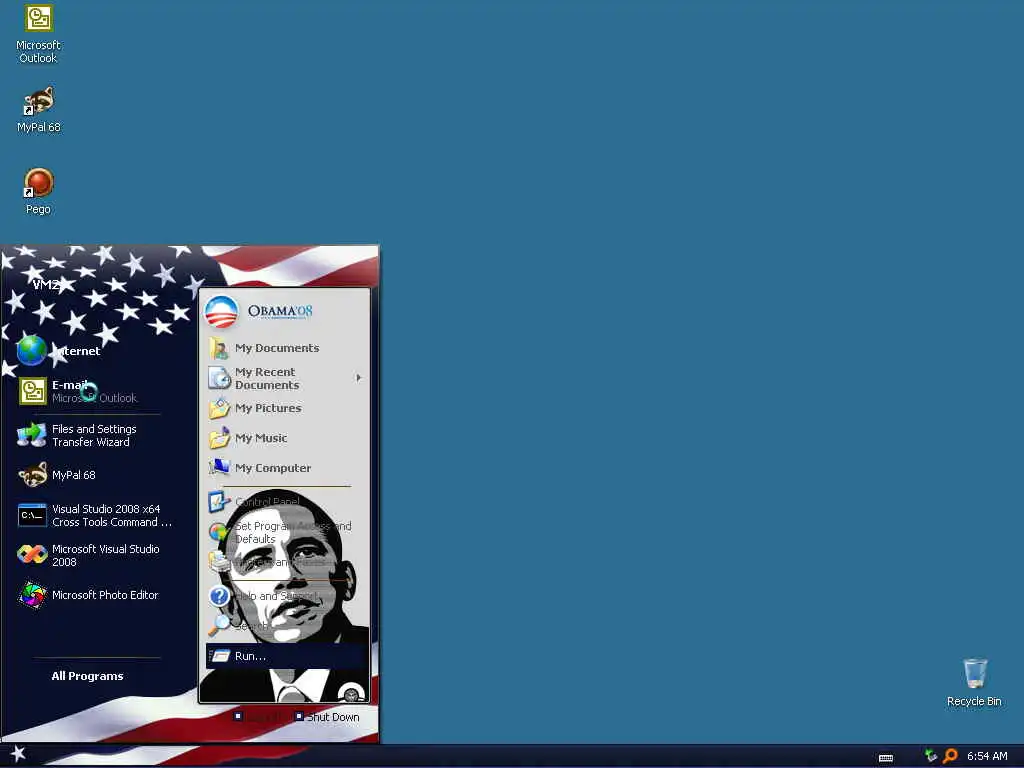Click the Shut Down button
The width and height of the screenshot is (1024, 768).
[x=327, y=716]
